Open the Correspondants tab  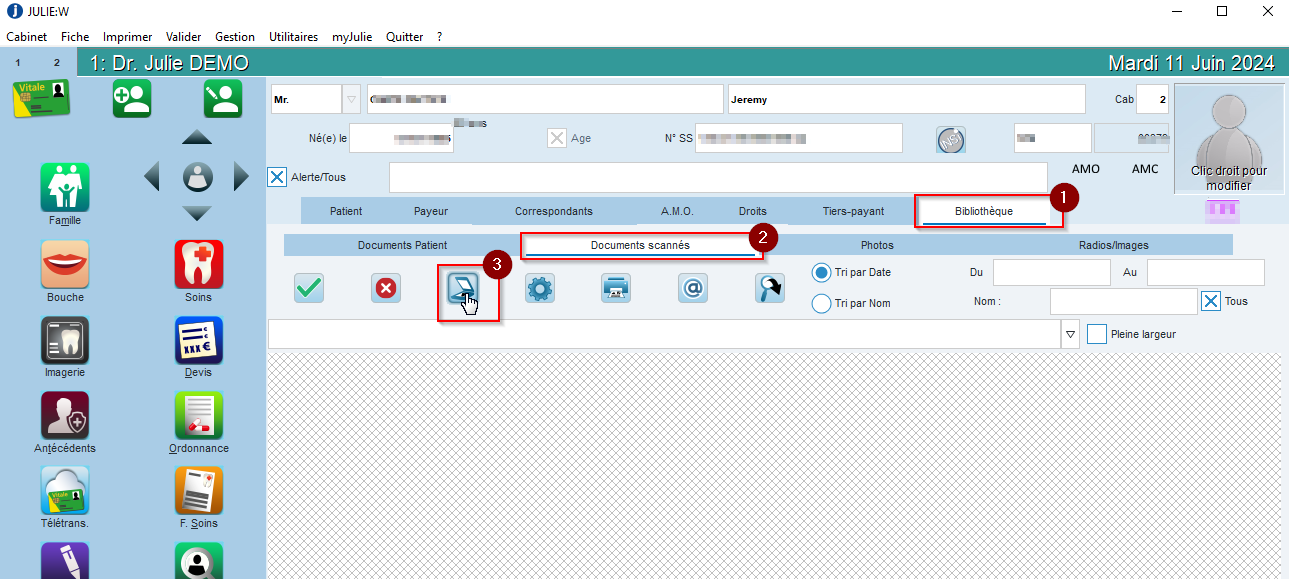pos(554,211)
